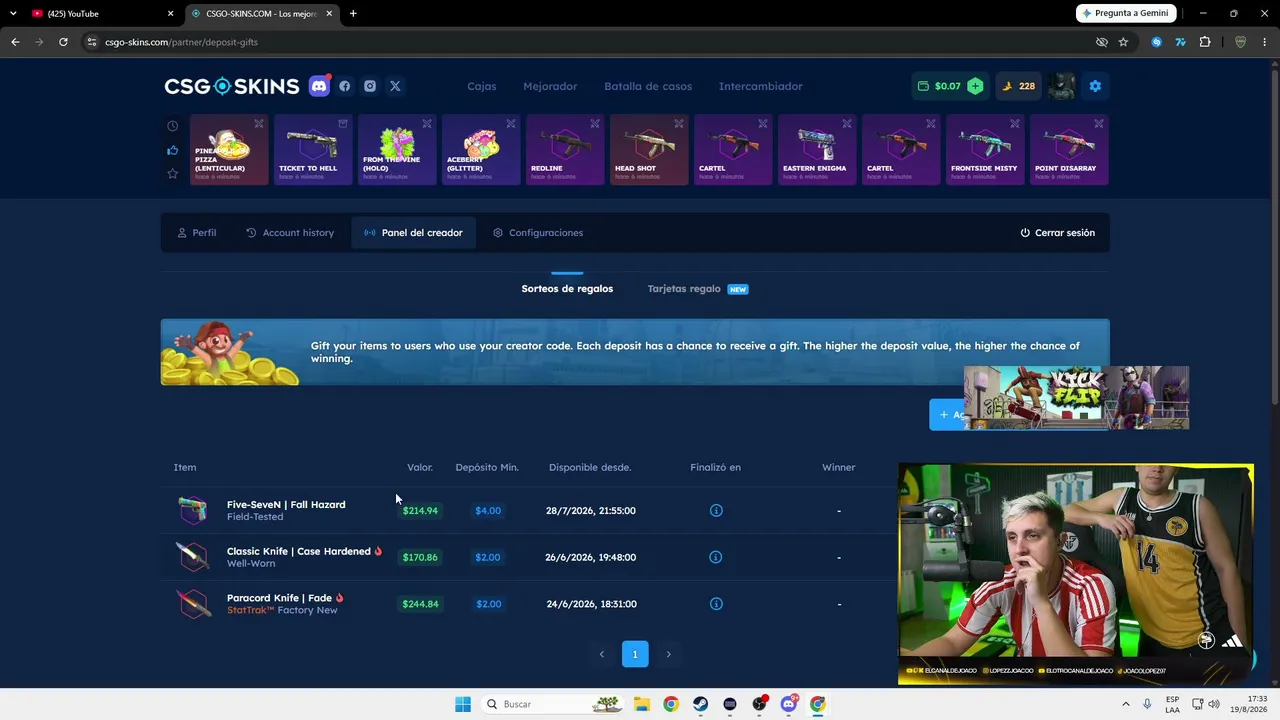The width and height of the screenshot is (1280, 720).
Task: Go to the next page of gifts
Action: coord(669,654)
